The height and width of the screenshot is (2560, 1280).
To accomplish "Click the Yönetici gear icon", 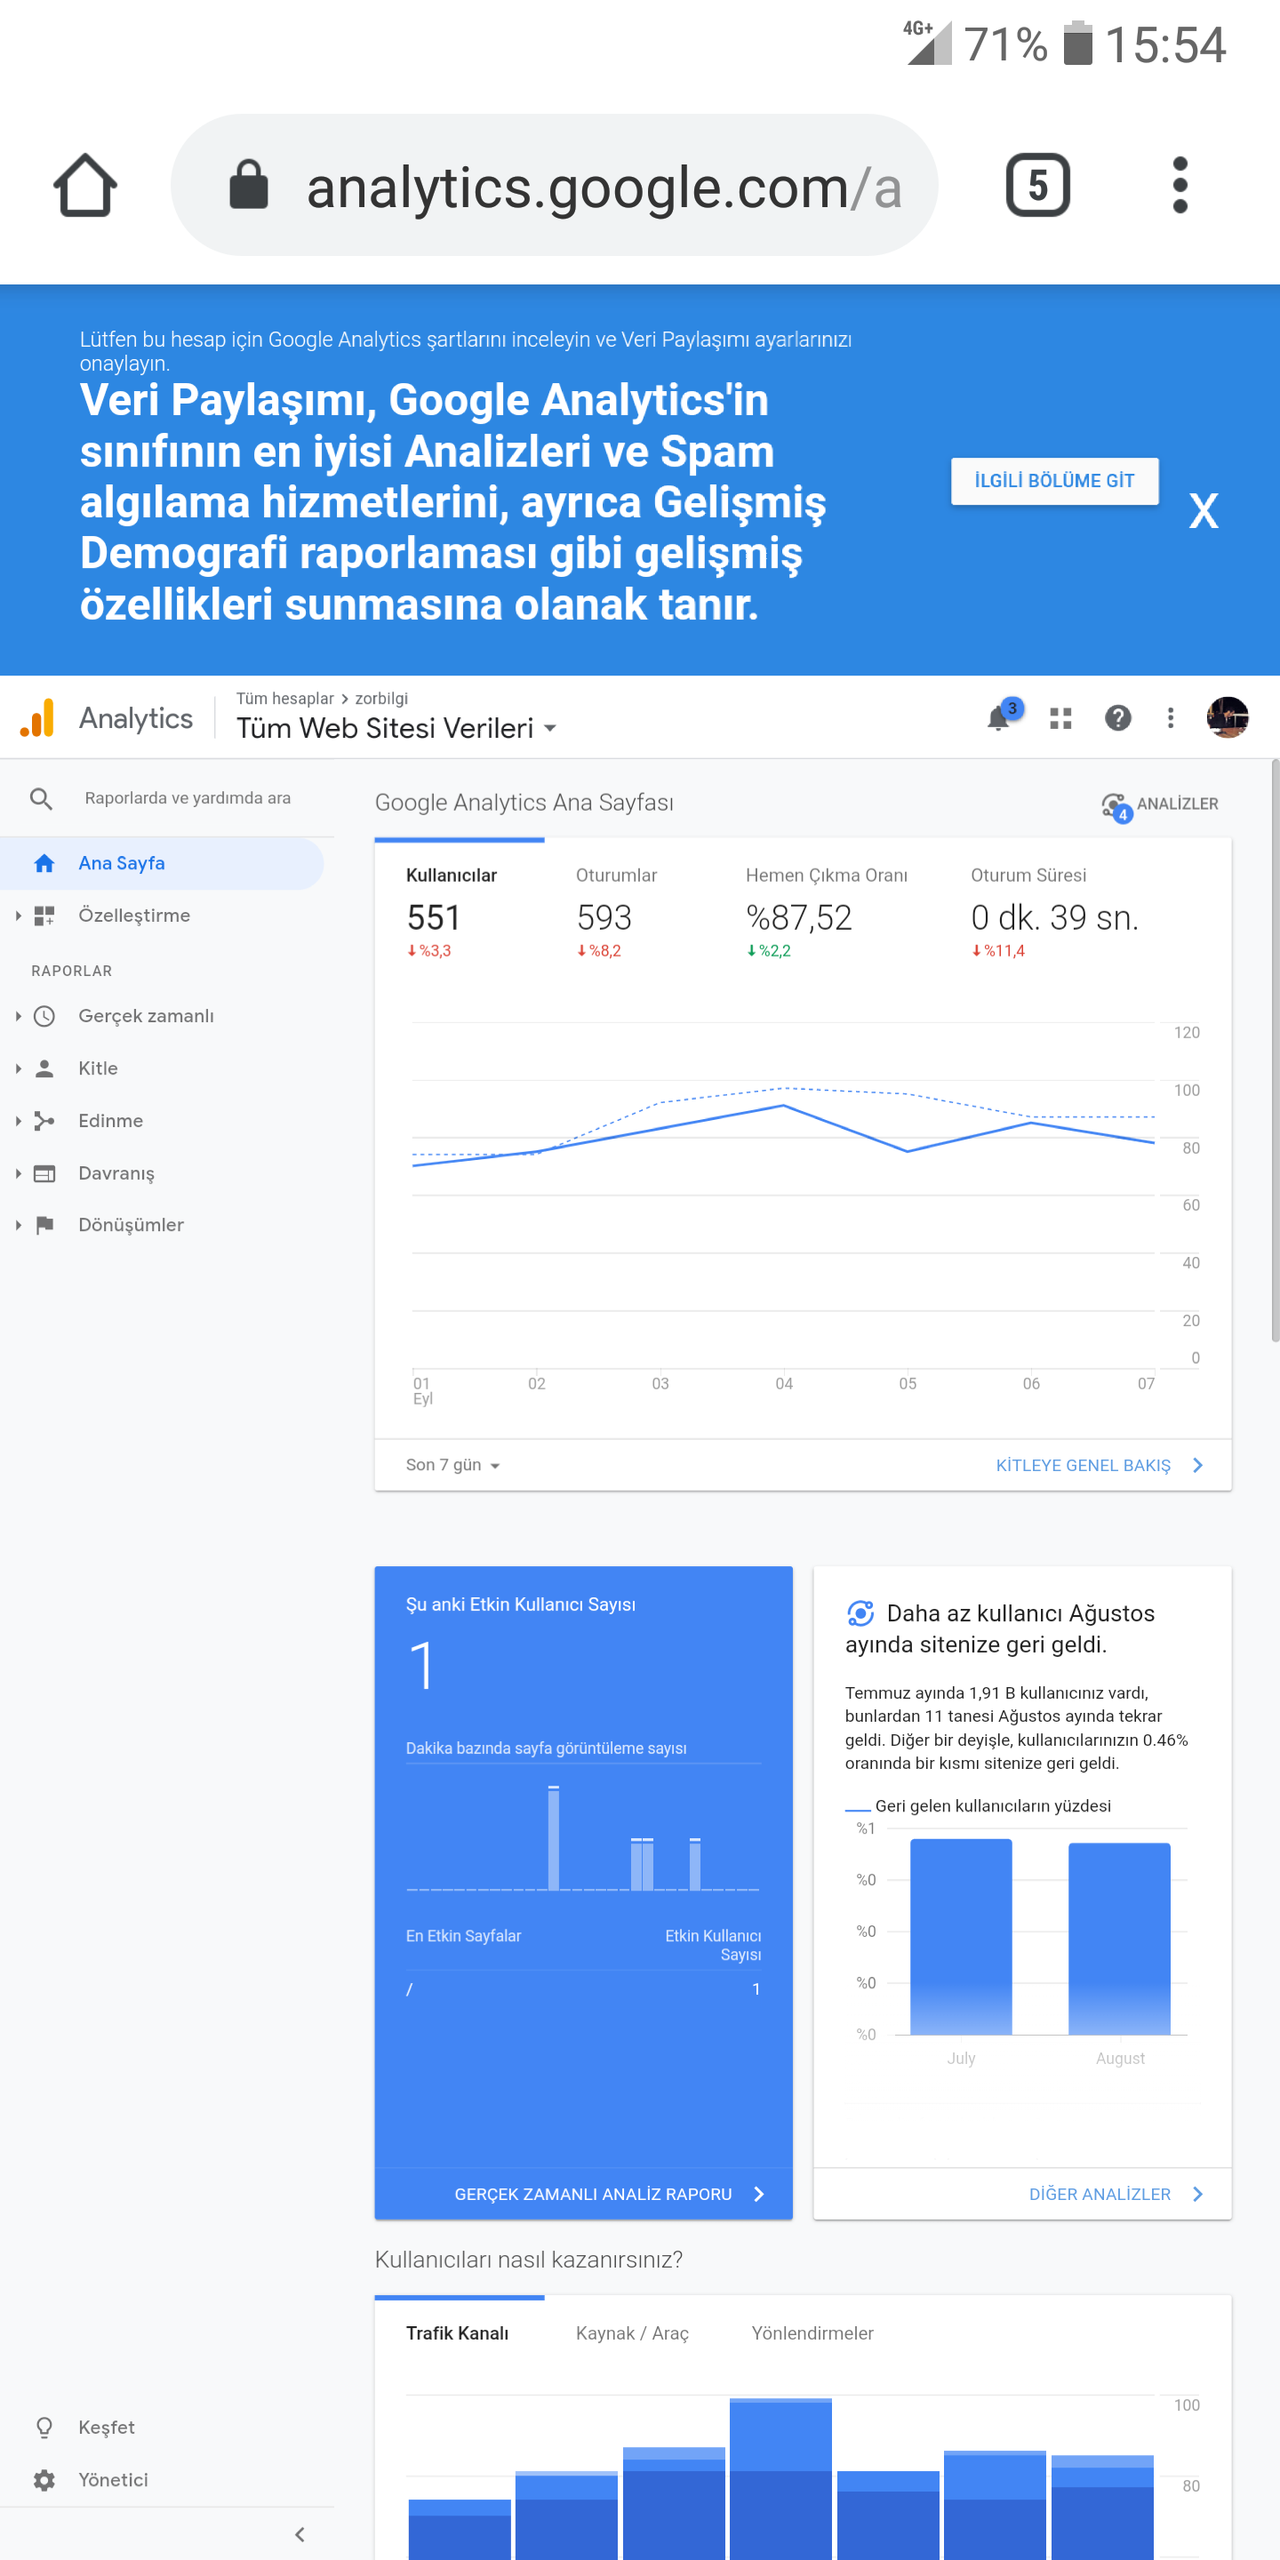I will pos(44,2480).
